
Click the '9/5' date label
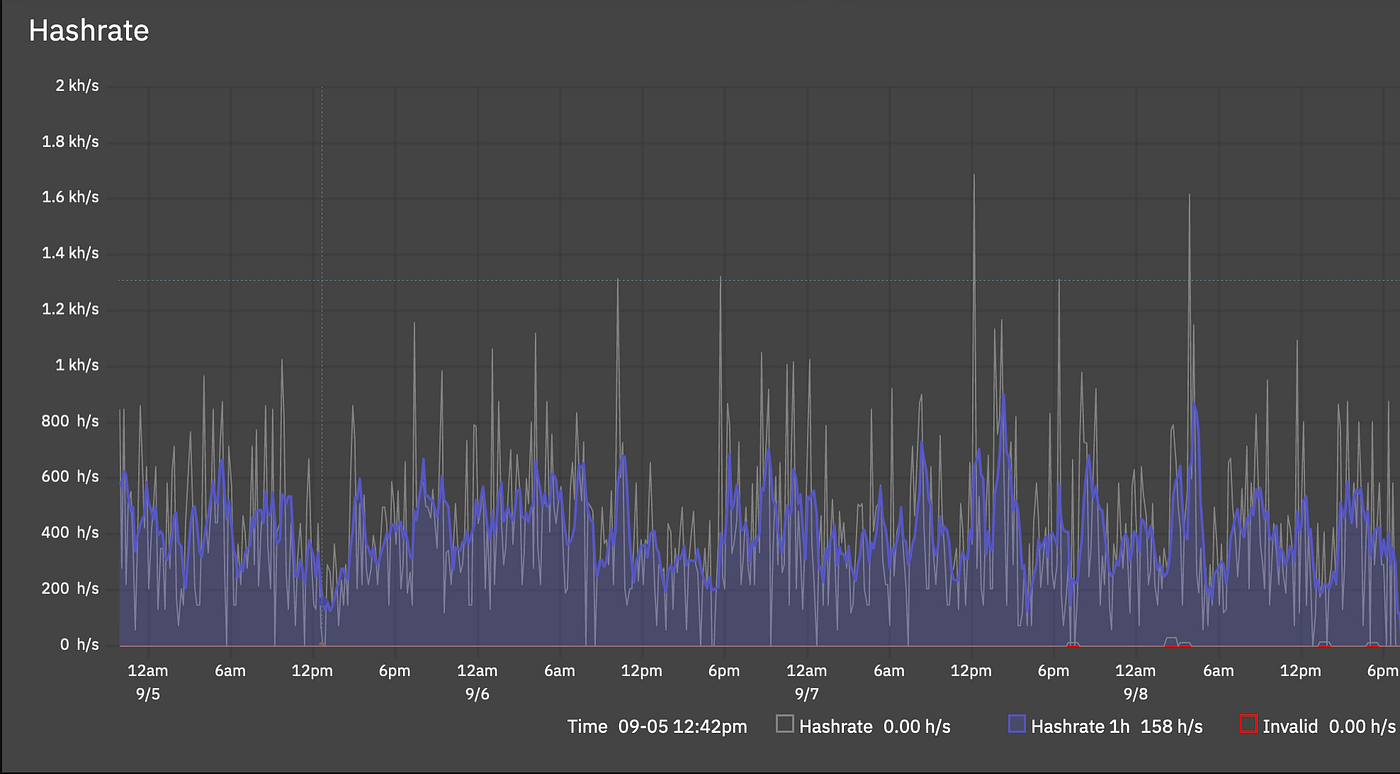point(148,694)
